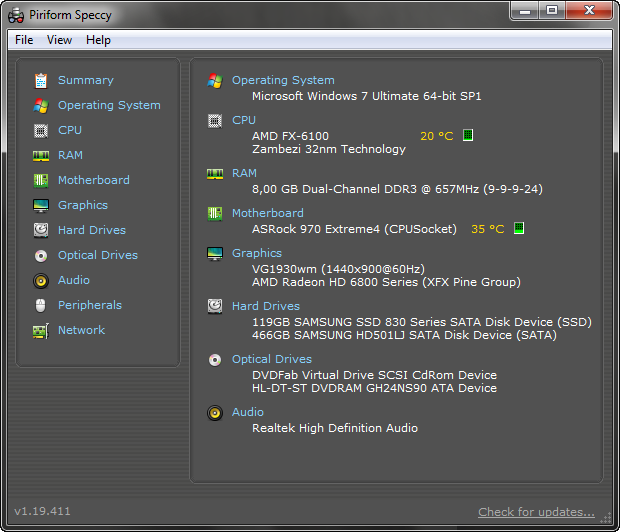Click the Network card icon in sidebar
620x532 pixels.
41,331
